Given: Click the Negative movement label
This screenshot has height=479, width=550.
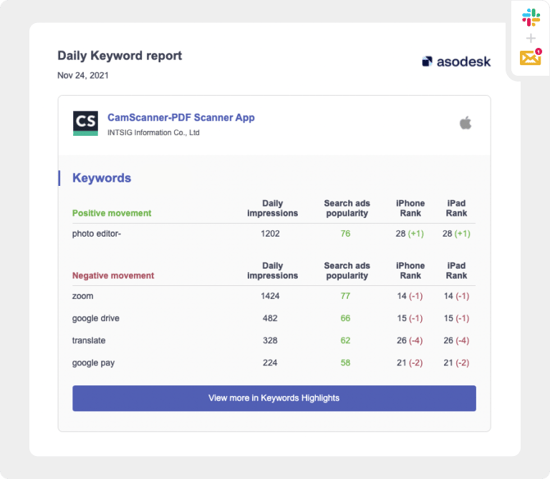Looking at the screenshot, I should pyautogui.click(x=113, y=276).
